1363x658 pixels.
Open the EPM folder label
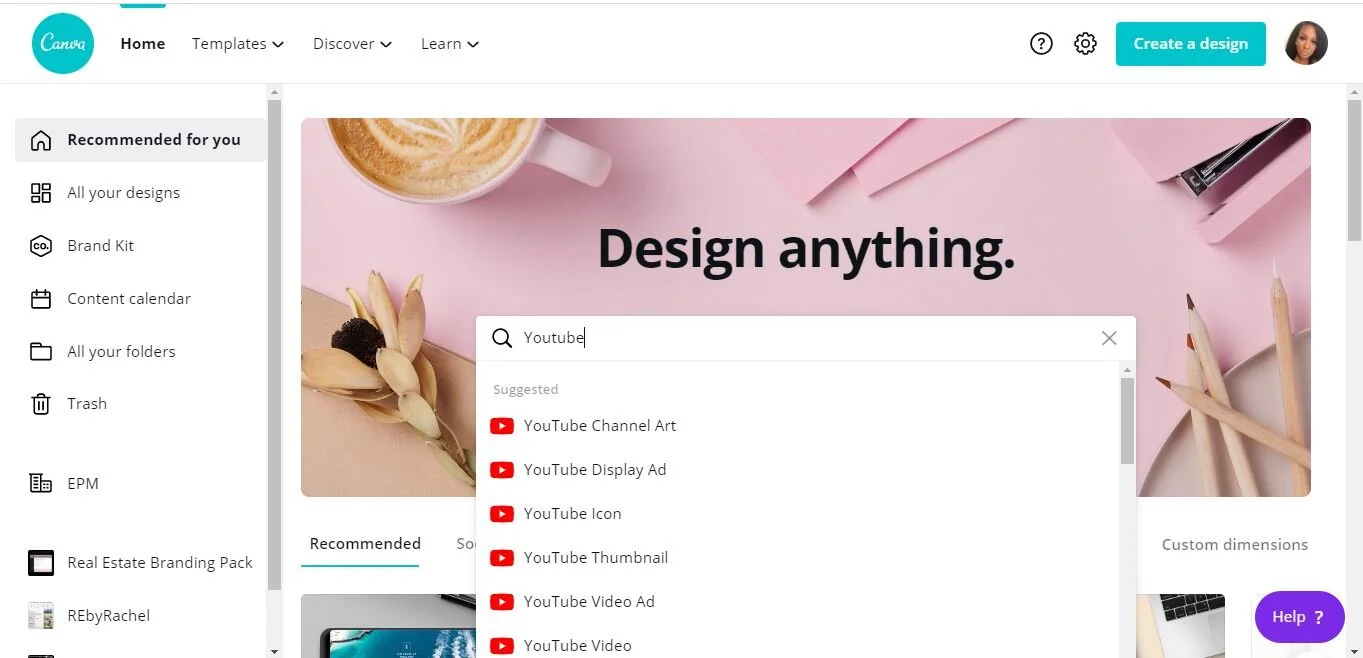[x=83, y=484]
